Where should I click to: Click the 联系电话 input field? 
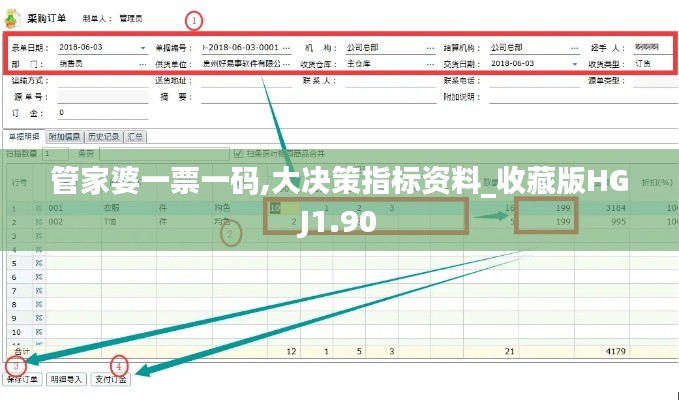(x=534, y=81)
